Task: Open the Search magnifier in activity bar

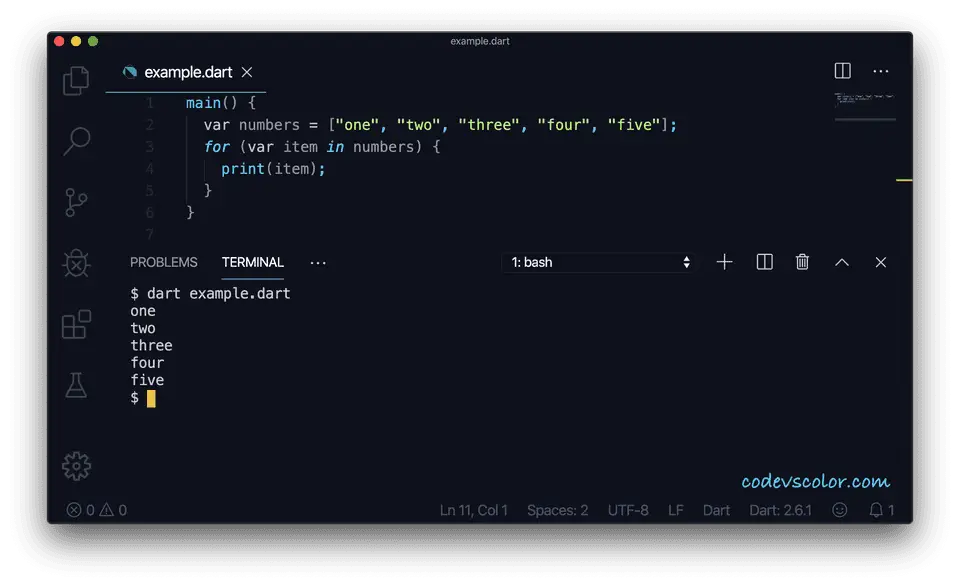Action: click(77, 141)
